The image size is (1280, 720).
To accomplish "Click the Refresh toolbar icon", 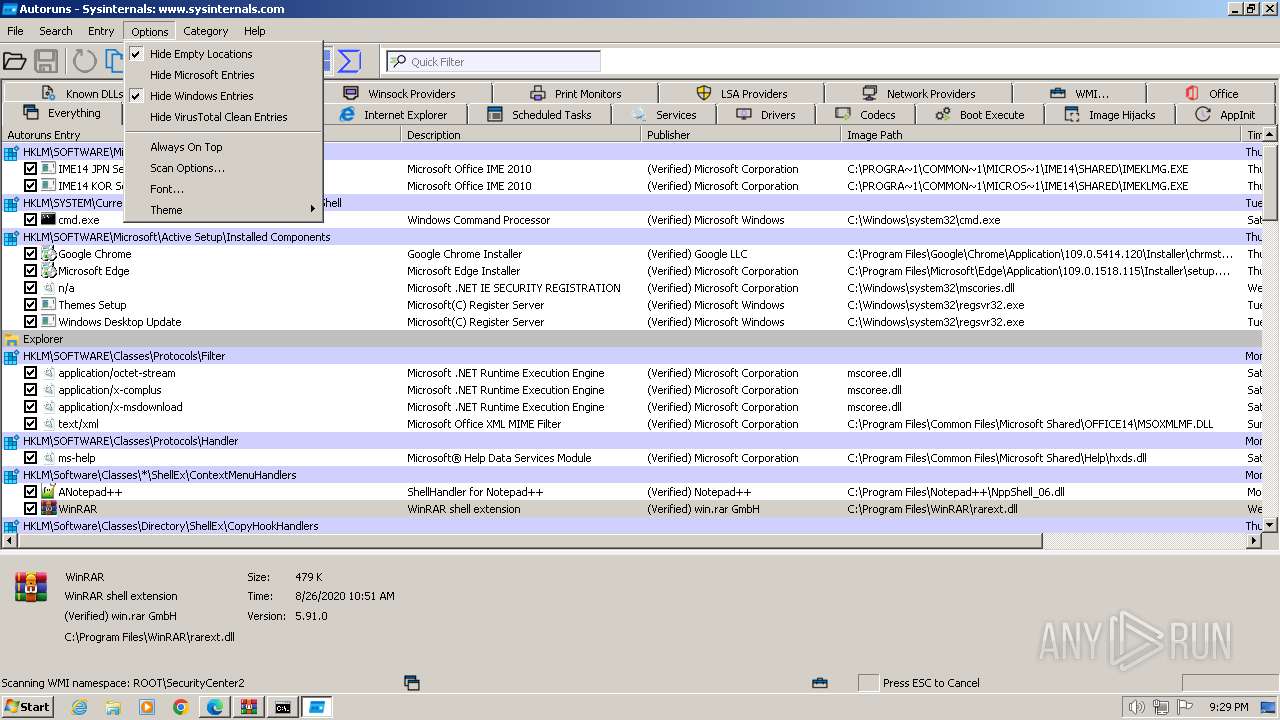I will 85,61.
